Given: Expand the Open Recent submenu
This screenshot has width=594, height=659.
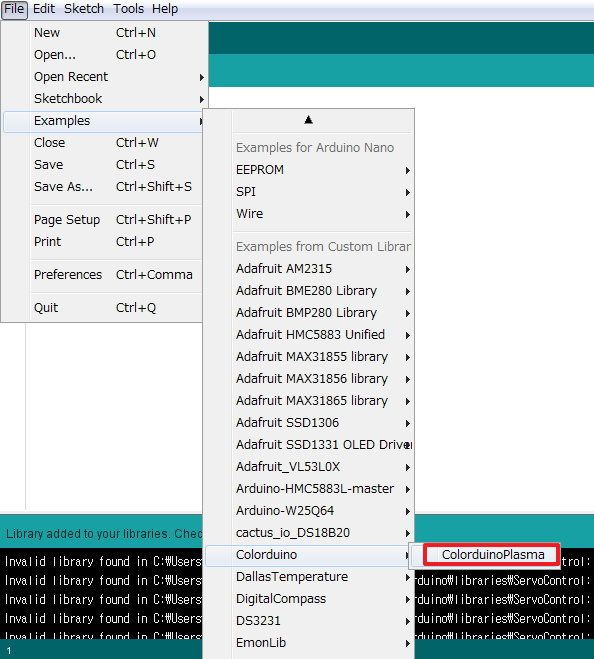Looking at the screenshot, I should (104, 77).
